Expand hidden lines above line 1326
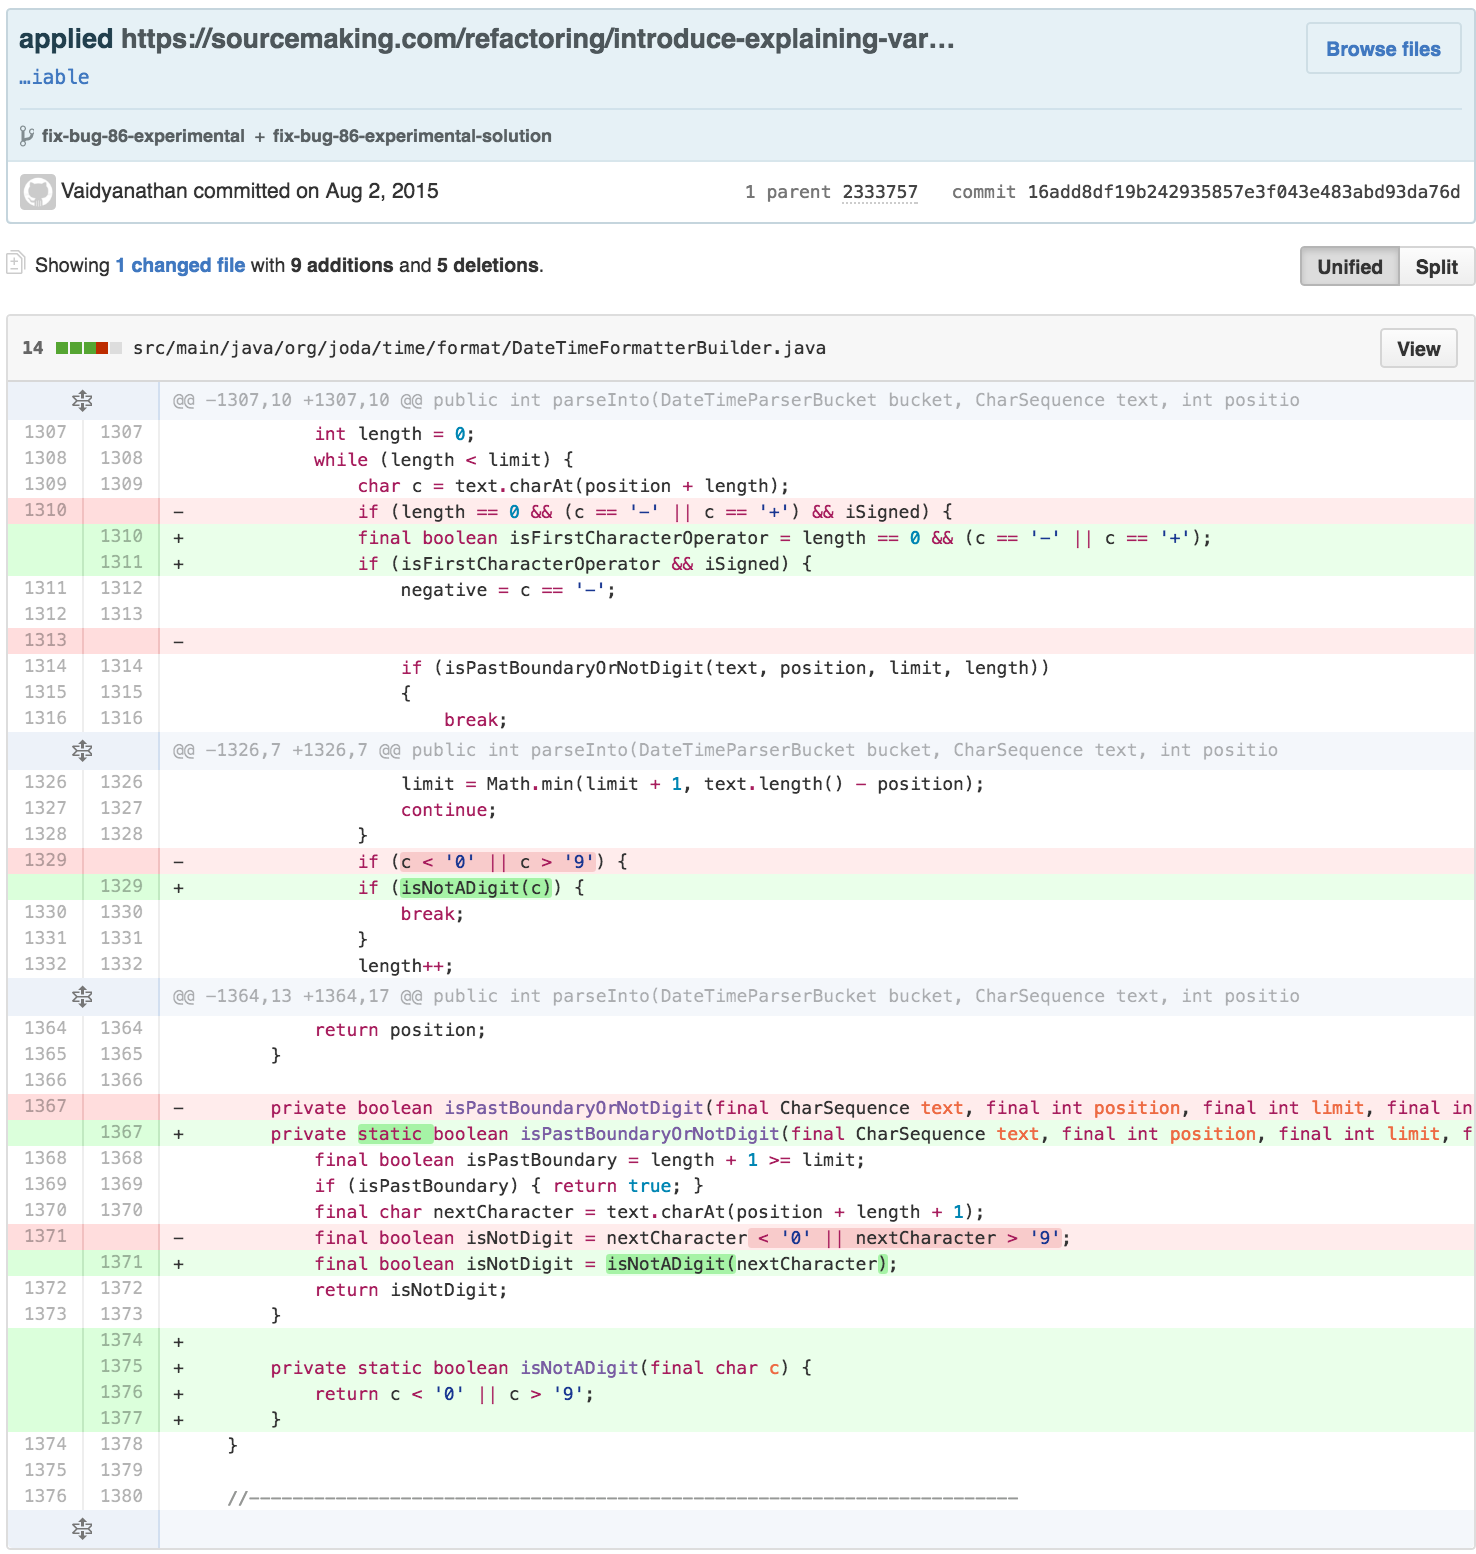This screenshot has height=1554, width=1476. (82, 750)
